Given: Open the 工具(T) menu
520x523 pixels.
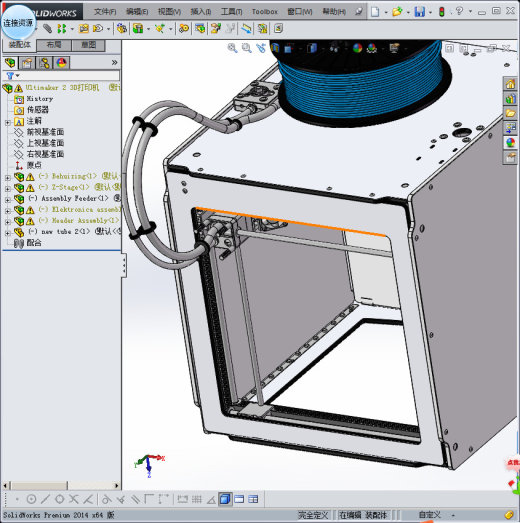Looking at the screenshot, I should 231,12.
